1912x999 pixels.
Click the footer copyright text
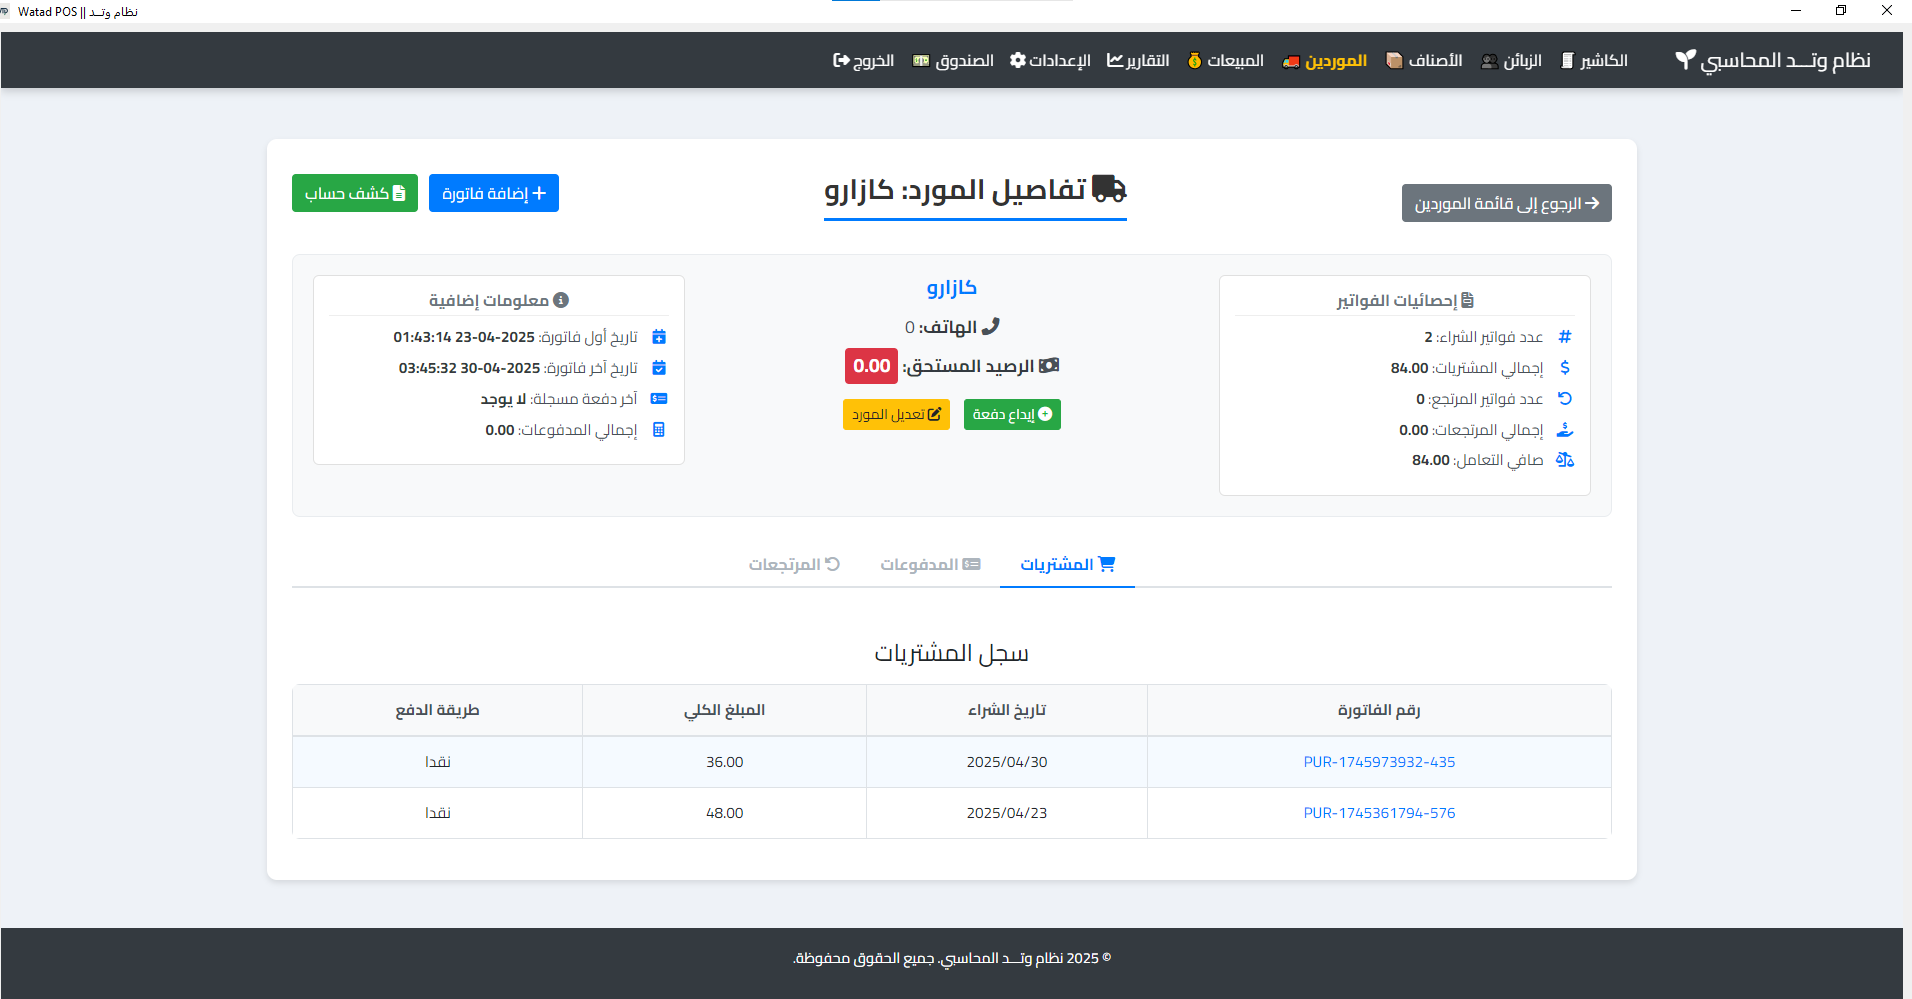952,958
